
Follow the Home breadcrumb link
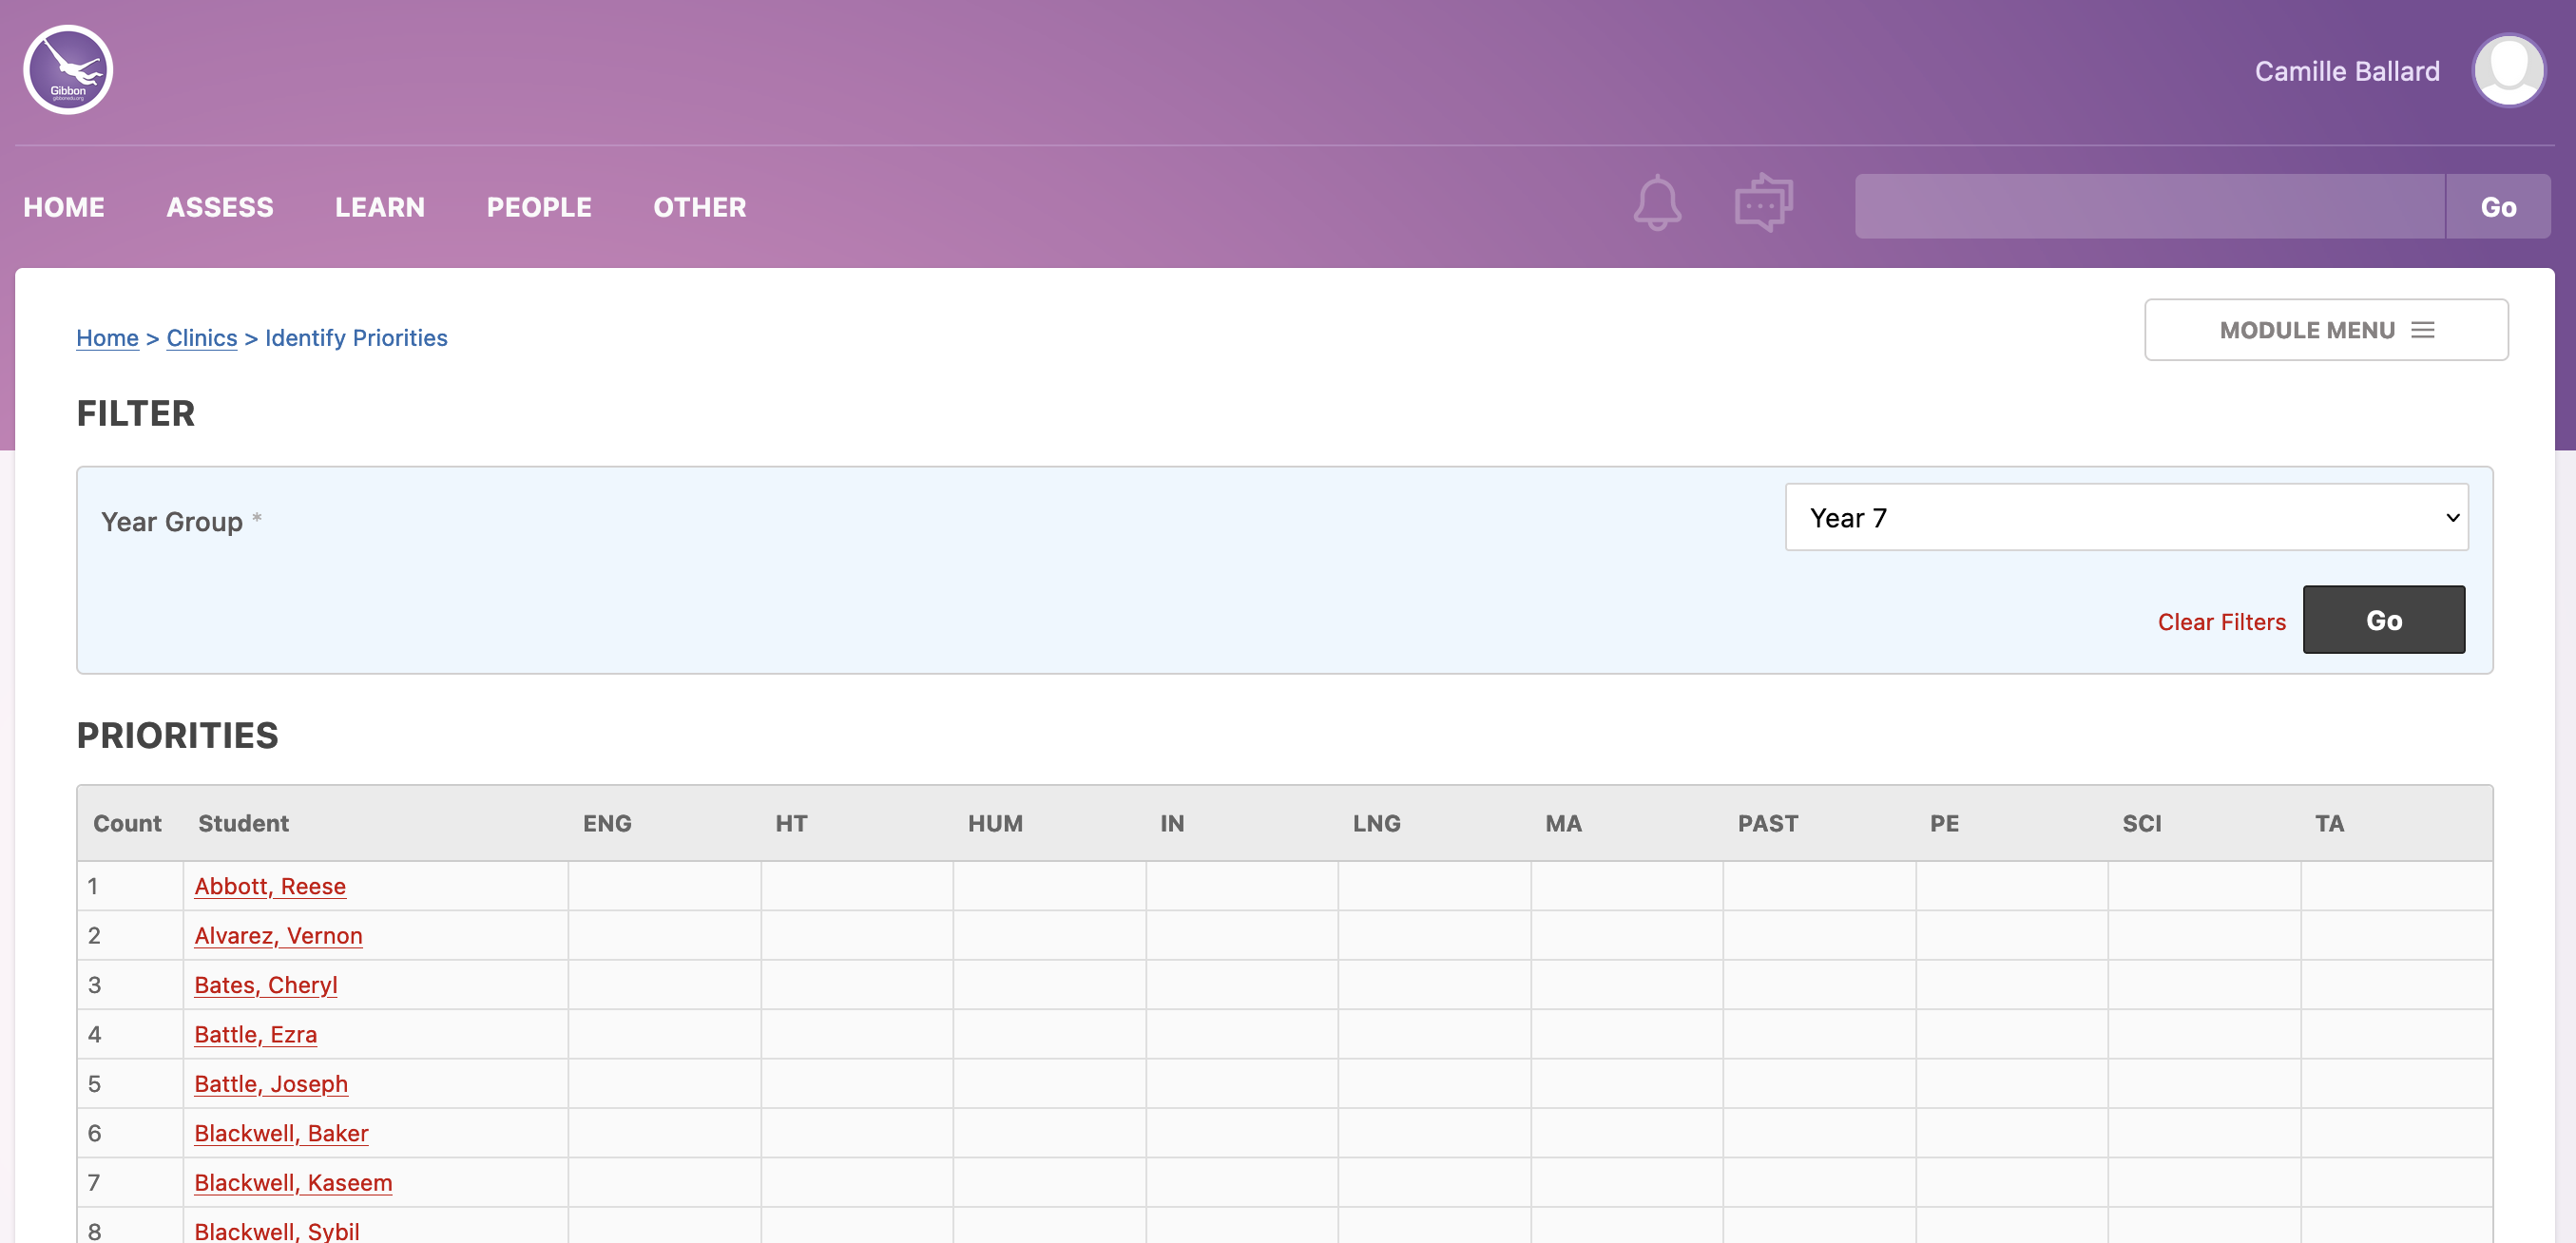pyautogui.click(x=107, y=338)
